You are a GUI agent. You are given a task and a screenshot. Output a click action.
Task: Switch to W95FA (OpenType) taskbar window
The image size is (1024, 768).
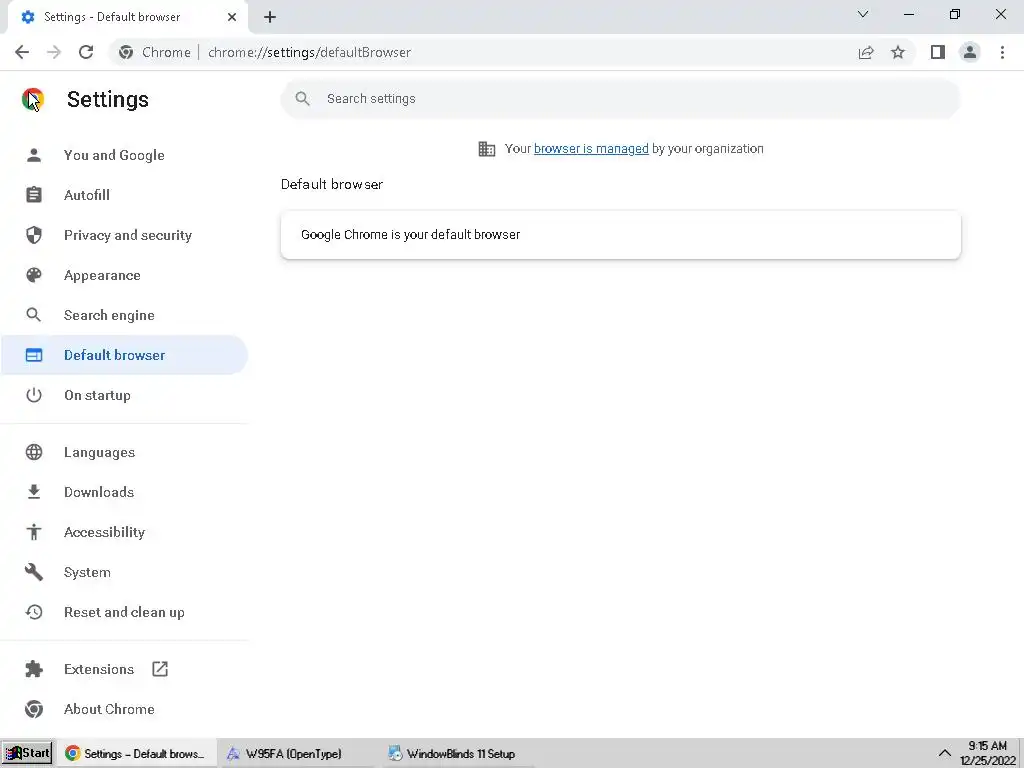297,754
